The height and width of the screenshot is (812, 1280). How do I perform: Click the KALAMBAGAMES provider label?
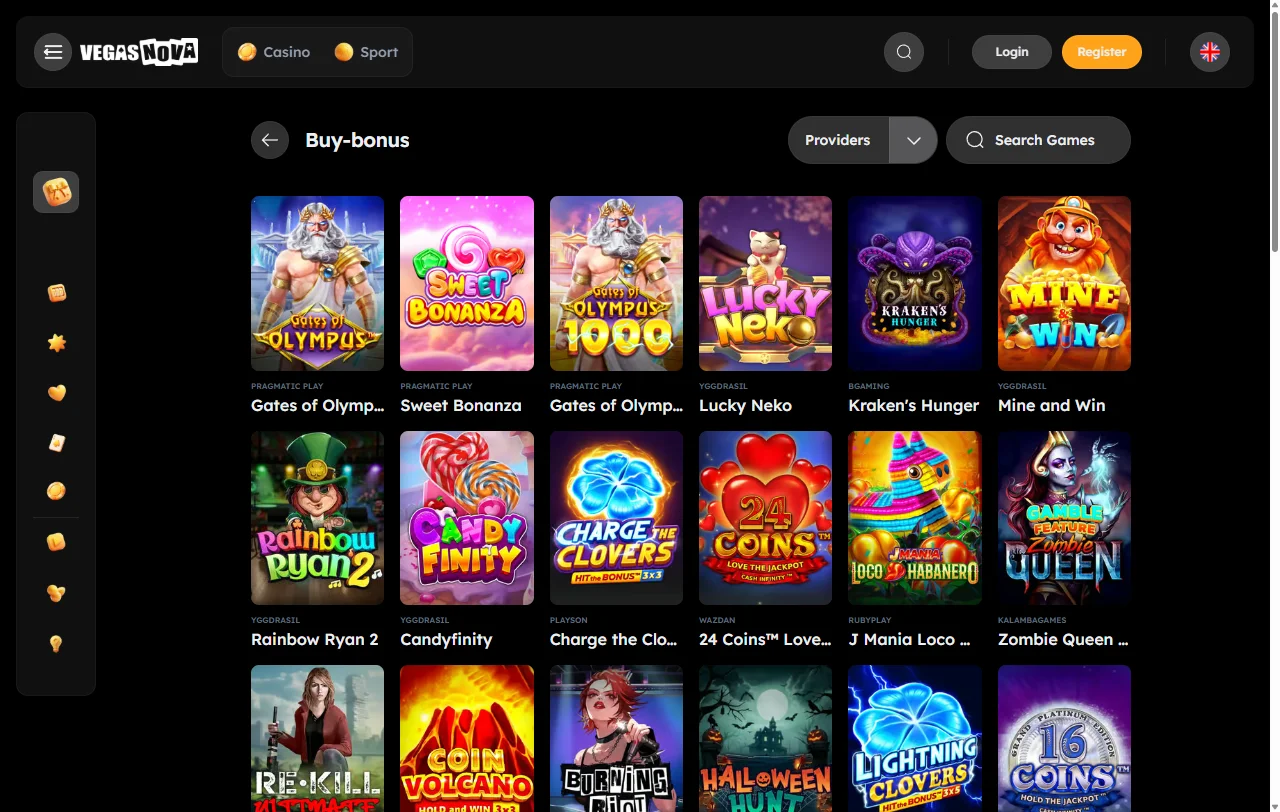tap(1032, 620)
